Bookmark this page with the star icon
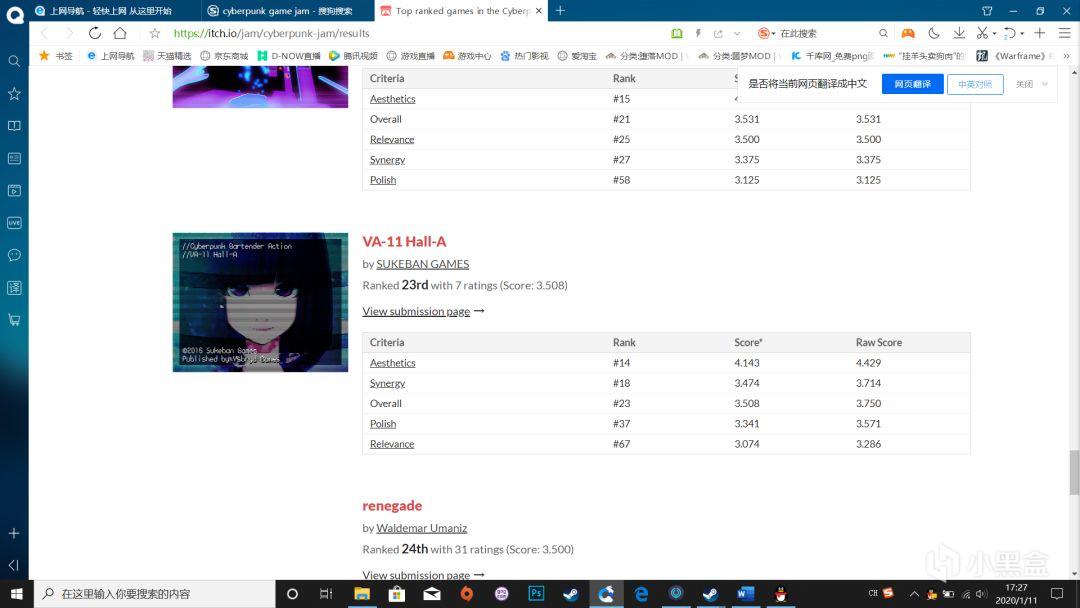 pyautogui.click(x=155, y=33)
